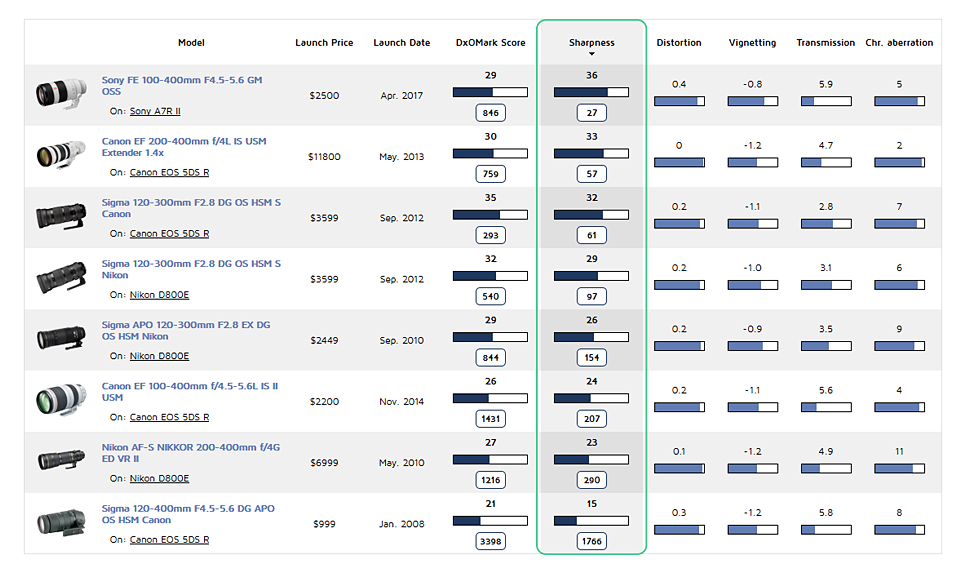975x576 pixels.
Task: Follow Canon EOS 5DS R link under Canon EF 200-400mm
Action: click(169, 172)
